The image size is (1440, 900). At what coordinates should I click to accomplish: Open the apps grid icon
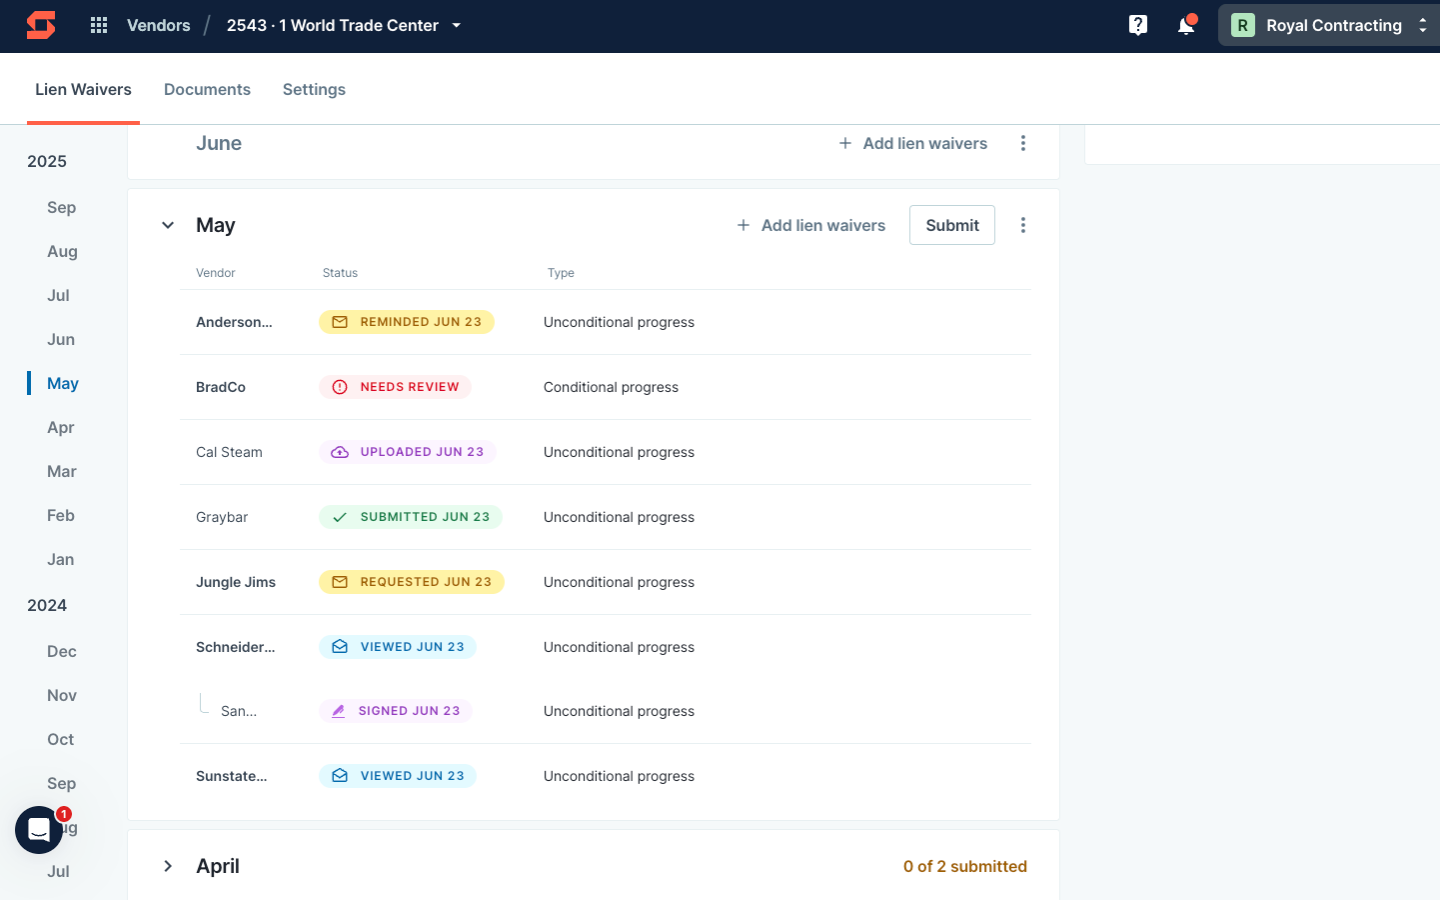tap(98, 25)
